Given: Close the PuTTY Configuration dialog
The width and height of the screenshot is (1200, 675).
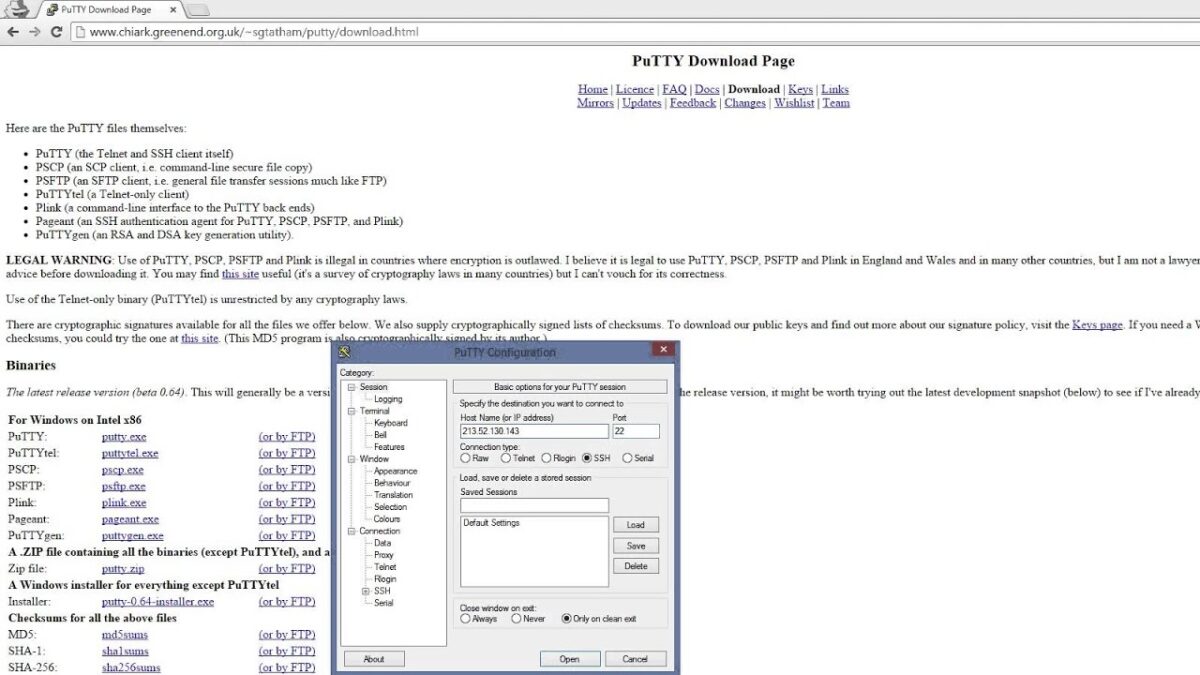Looking at the screenshot, I should click(662, 350).
